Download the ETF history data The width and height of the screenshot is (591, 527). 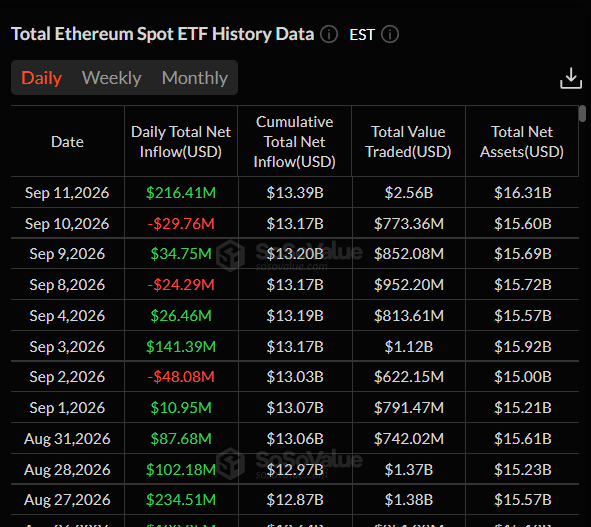click(x=571, y=78)
